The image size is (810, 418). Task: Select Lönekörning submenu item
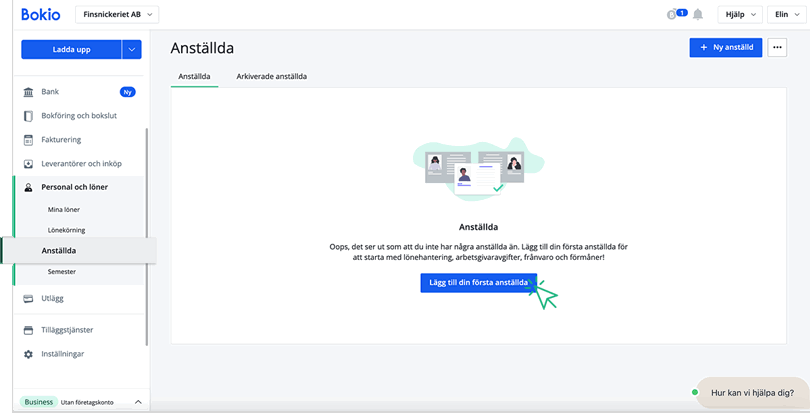tap(66, 230)
